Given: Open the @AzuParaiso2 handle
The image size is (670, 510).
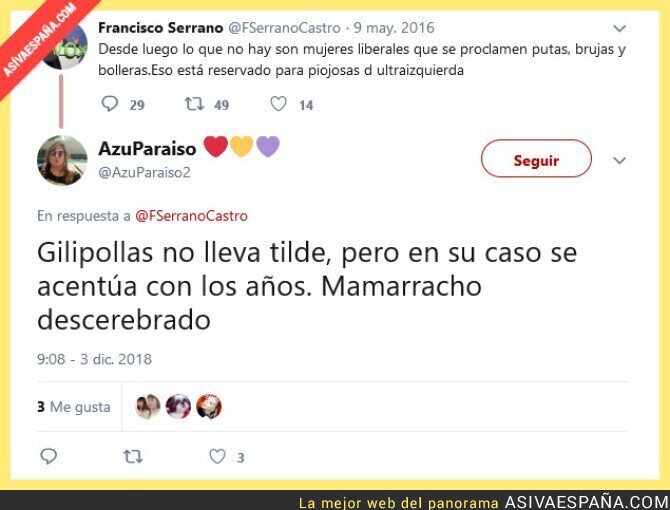Looking at the screenshot, I should (144, 173).
